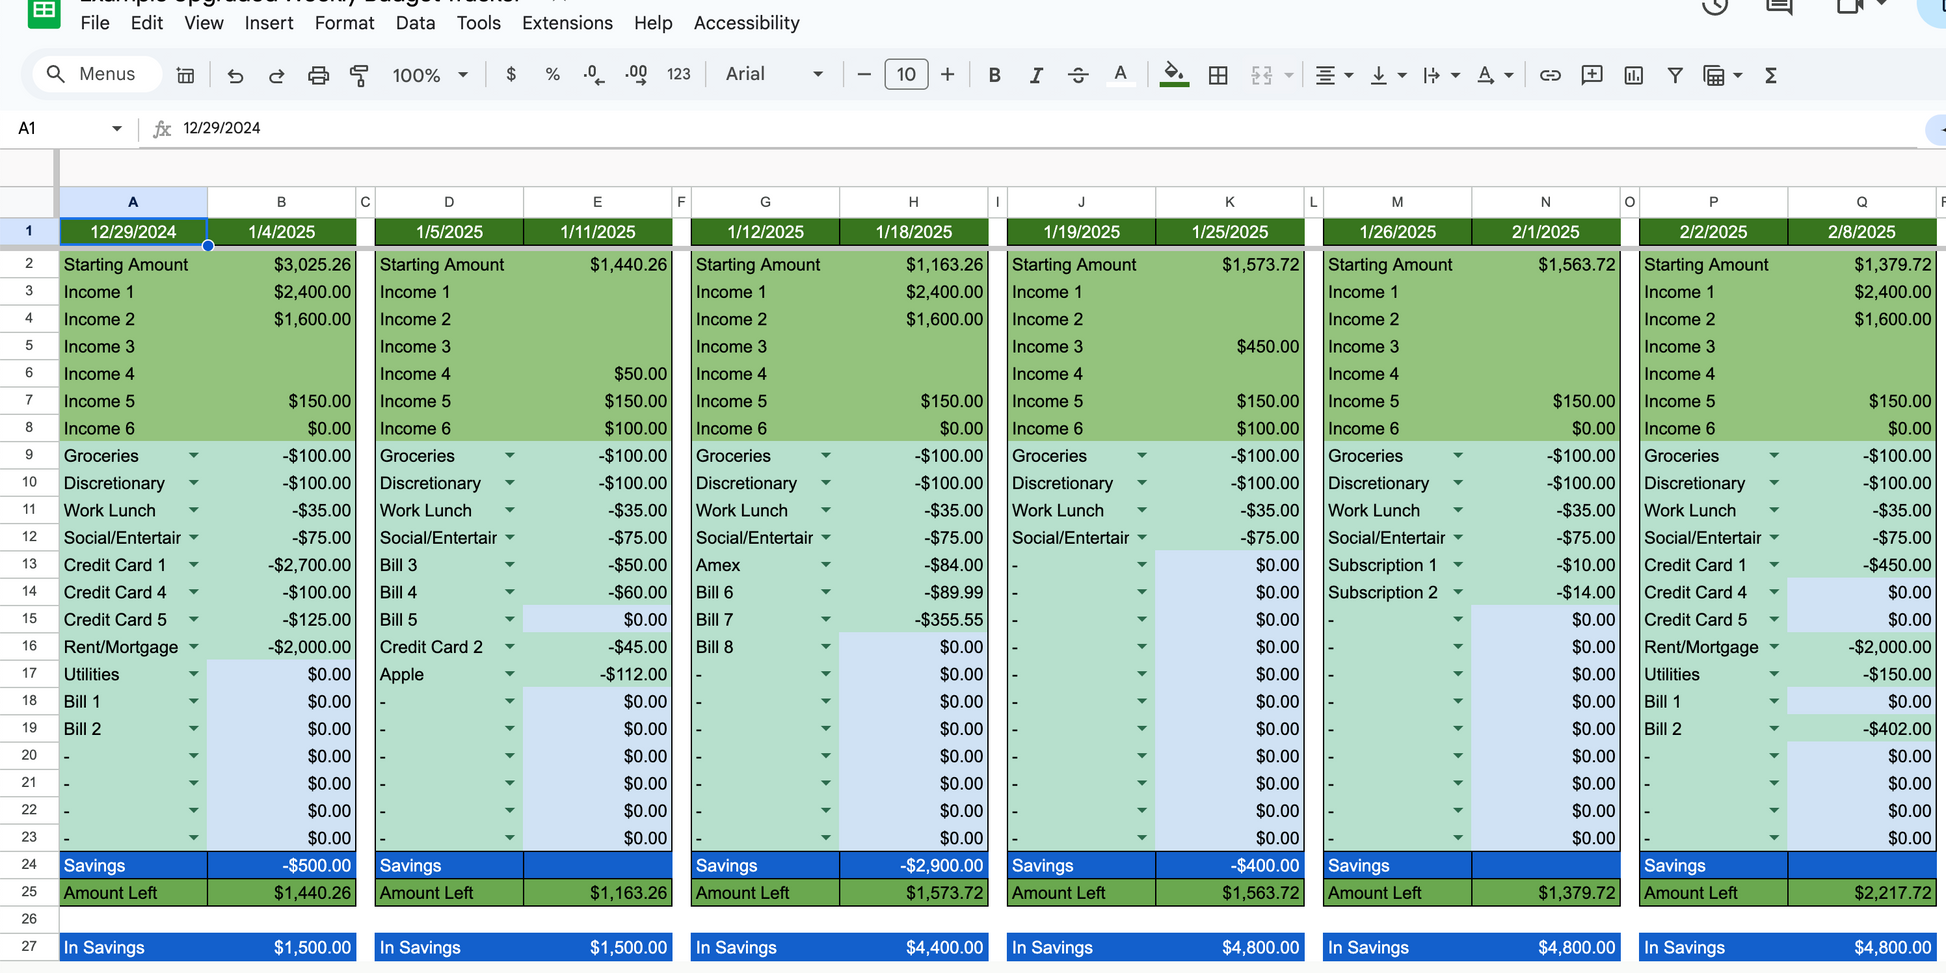Screen dimensions: 1946x973
Task: Open the Arial font dropdown
Action: (x=774, y=75)
